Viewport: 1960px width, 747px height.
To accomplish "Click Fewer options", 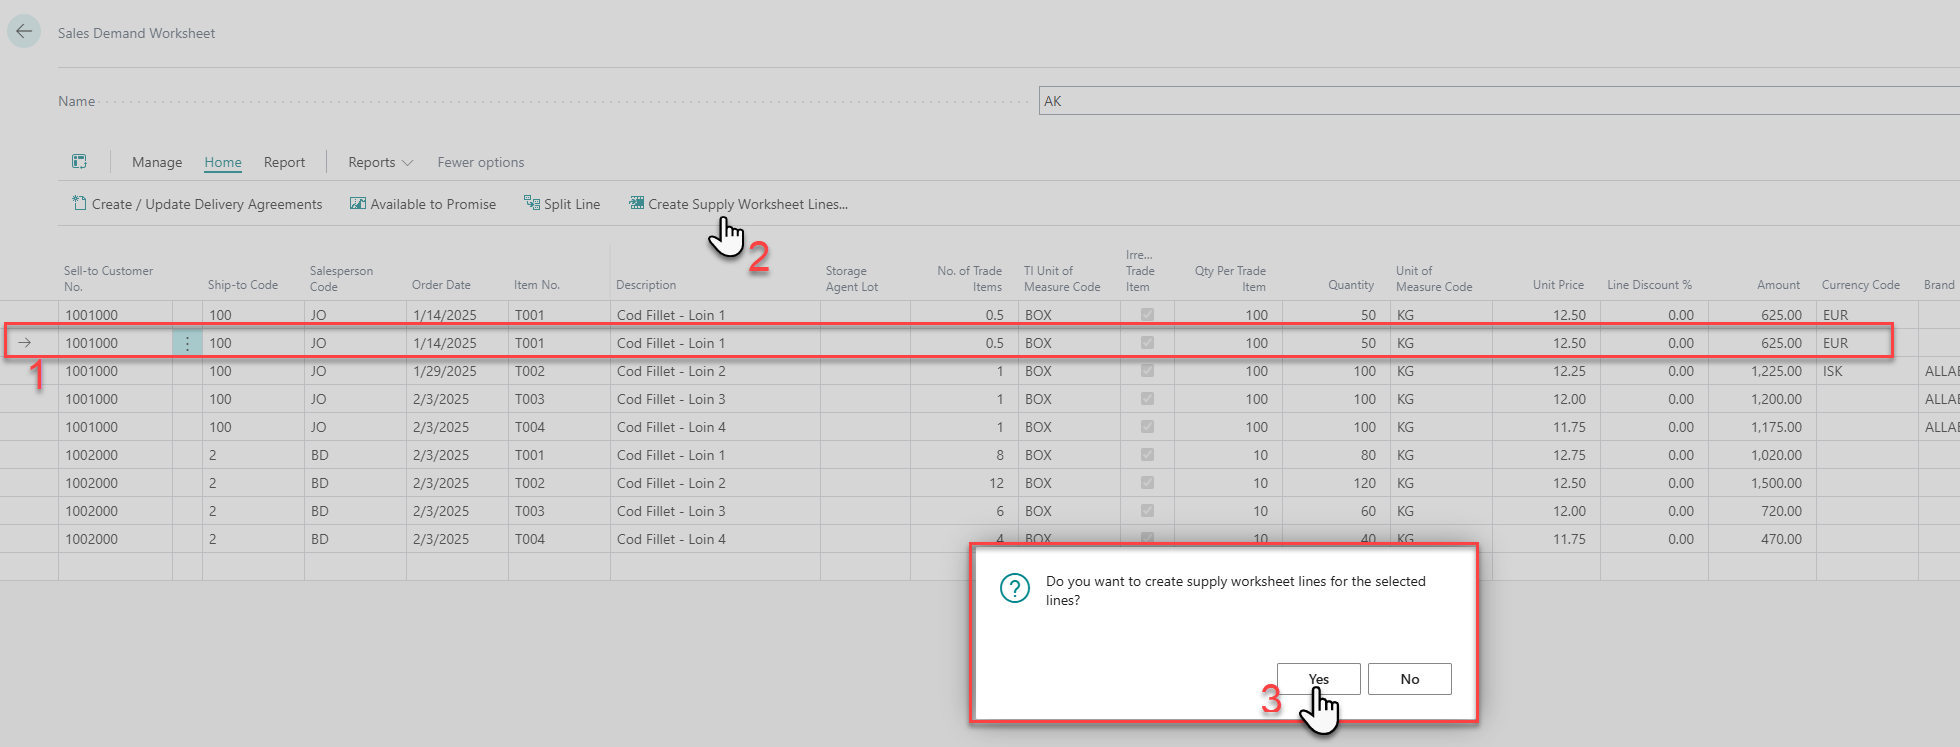I will coord(480,162).
